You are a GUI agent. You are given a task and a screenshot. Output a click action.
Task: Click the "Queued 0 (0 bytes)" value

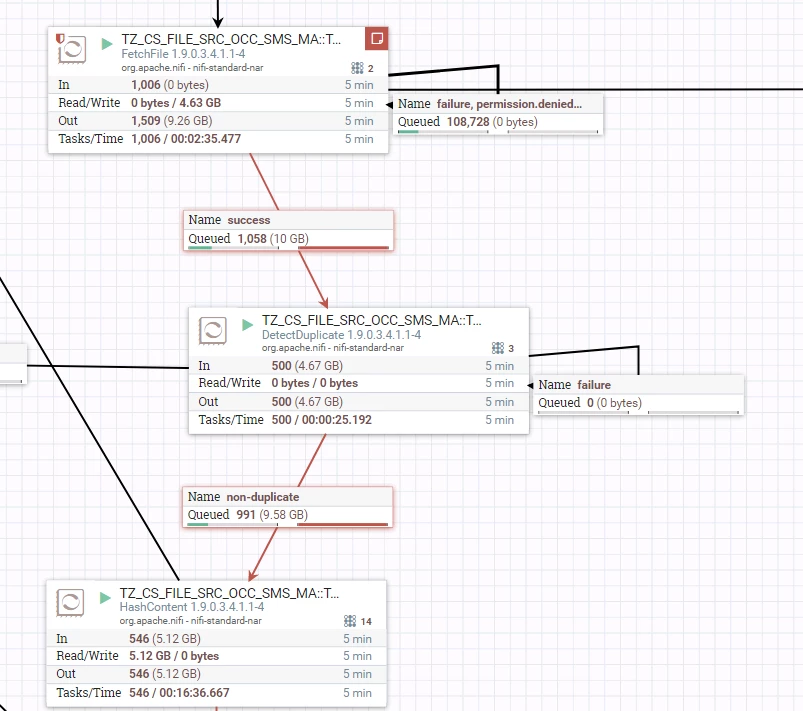tap(614, 403)
